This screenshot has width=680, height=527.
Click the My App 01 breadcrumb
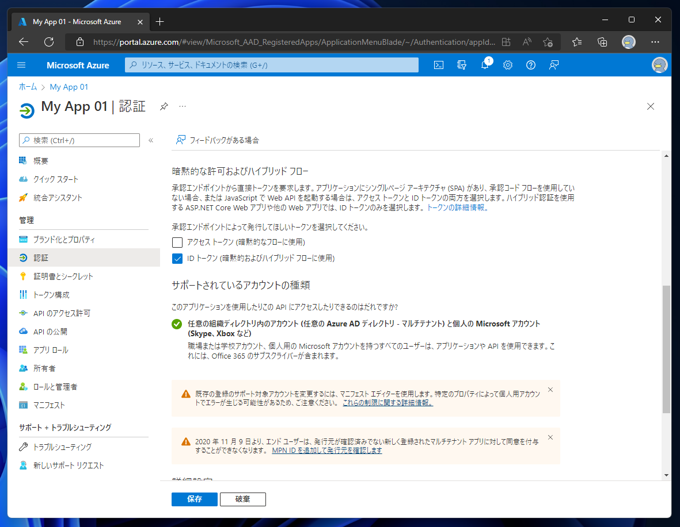pyautogui.click(x=69, y=87)
